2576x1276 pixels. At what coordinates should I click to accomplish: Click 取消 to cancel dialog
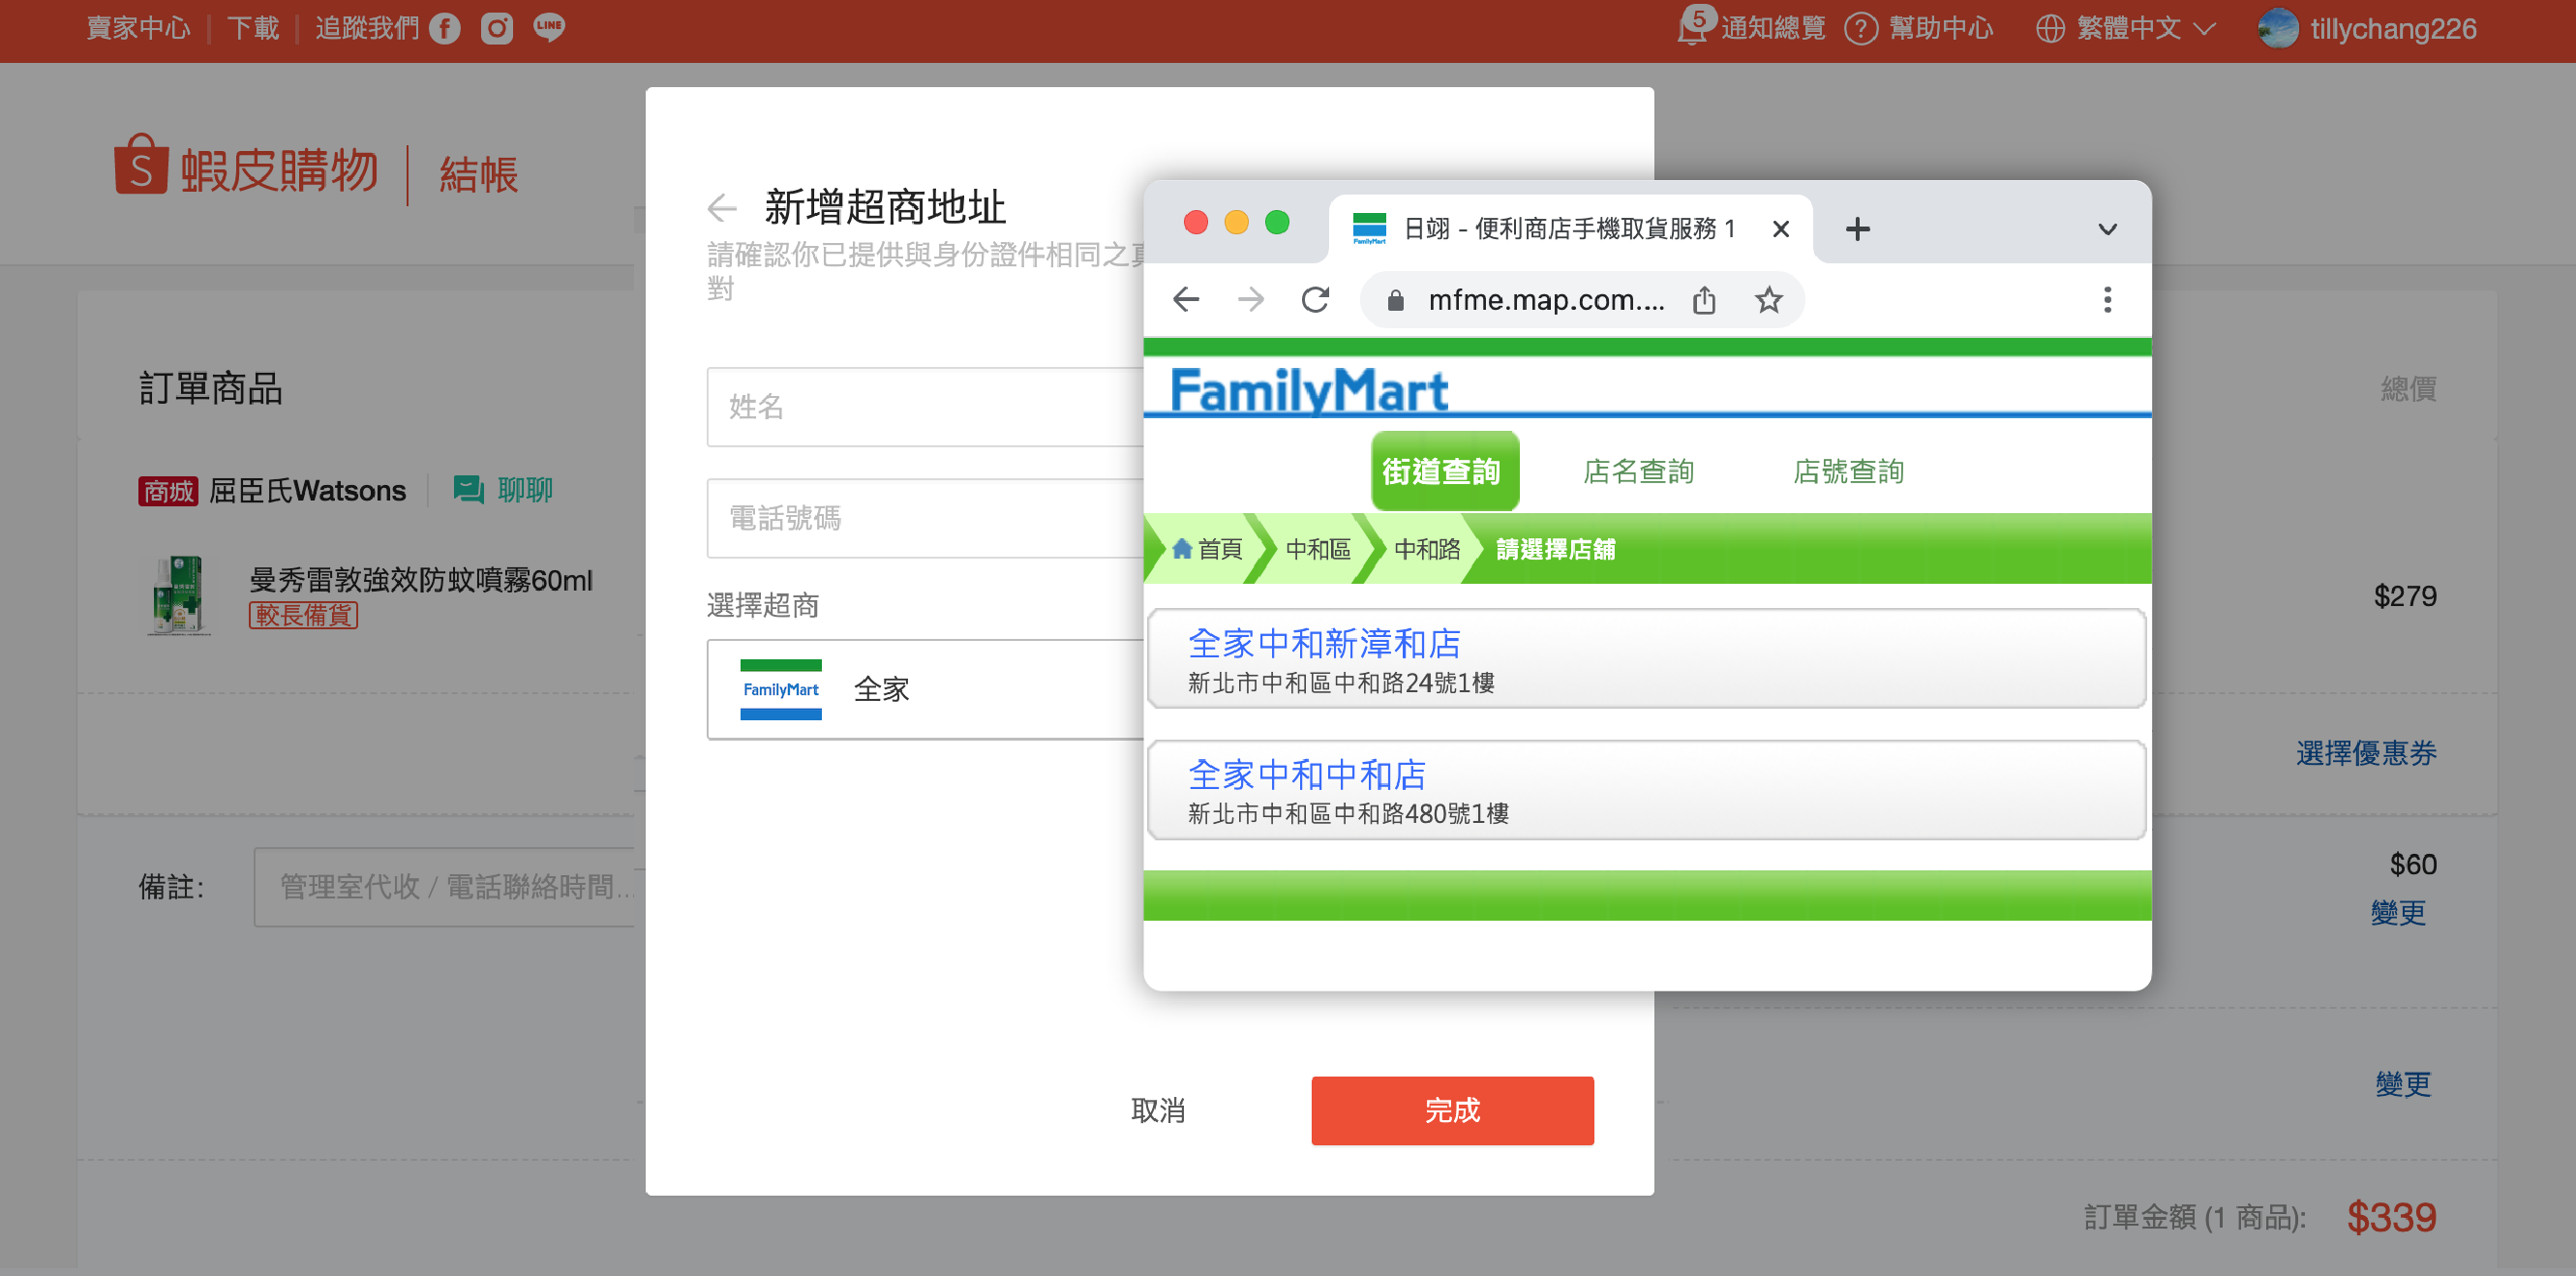tap(1158, 1110)
